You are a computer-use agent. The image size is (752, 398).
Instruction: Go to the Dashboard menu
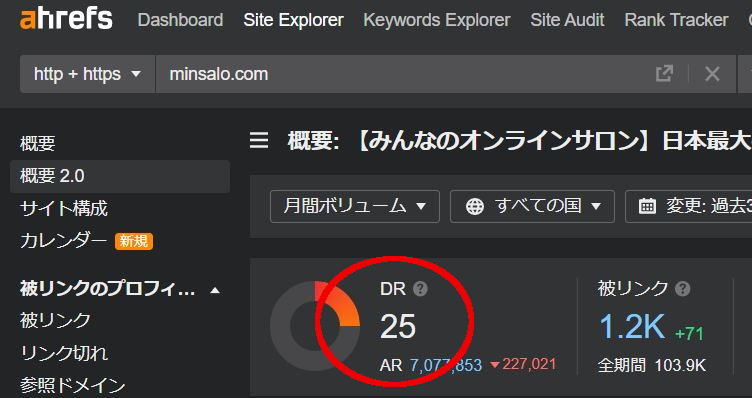coord(180,20)
